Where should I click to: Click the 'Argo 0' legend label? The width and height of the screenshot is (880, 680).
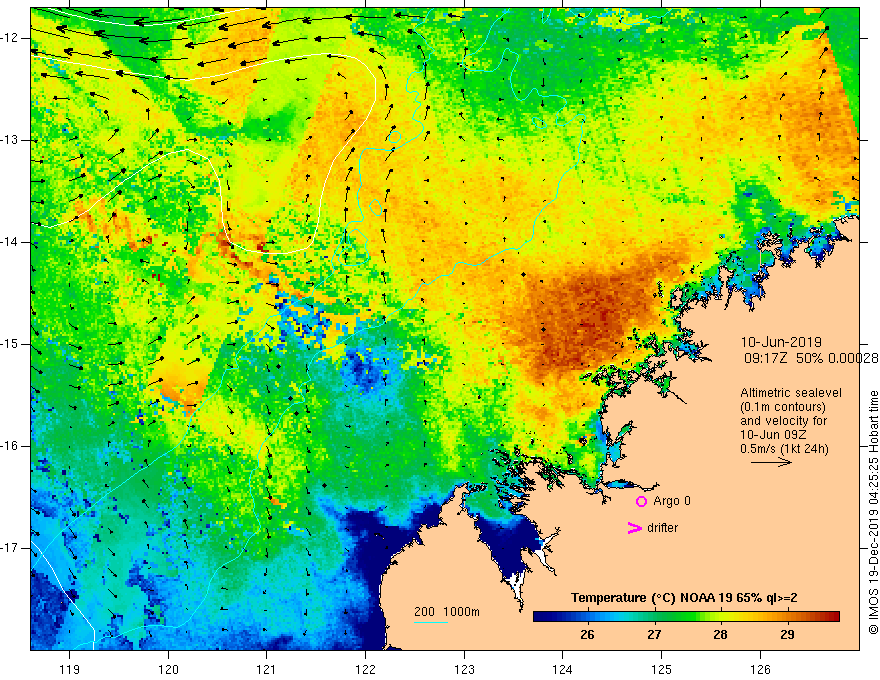pos(672,501)
